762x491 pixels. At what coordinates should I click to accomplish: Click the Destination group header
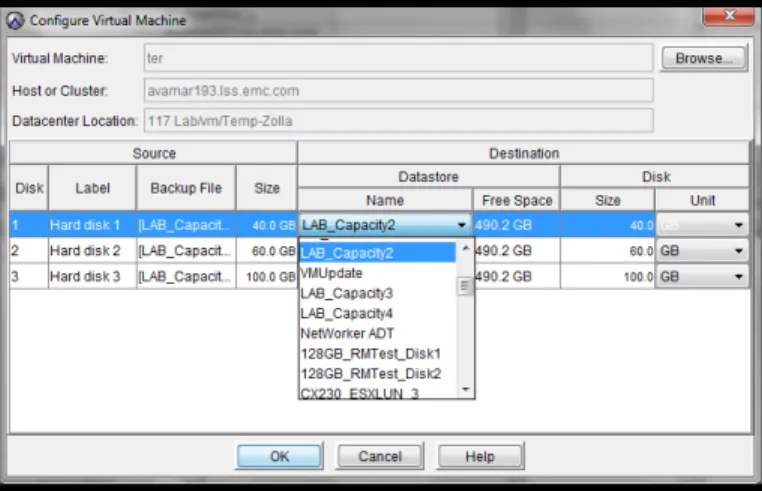523,153
